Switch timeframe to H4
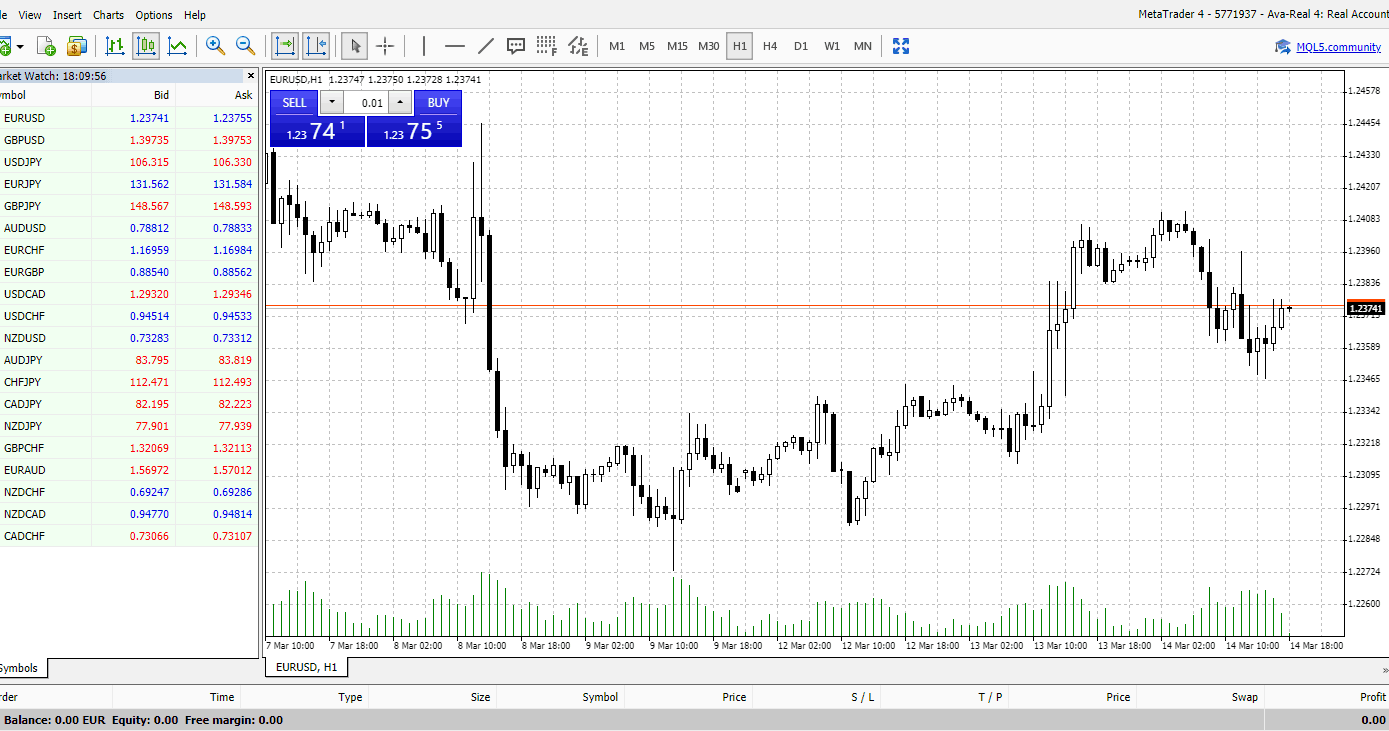This screenshot has height=731, width=1389. 770,46
